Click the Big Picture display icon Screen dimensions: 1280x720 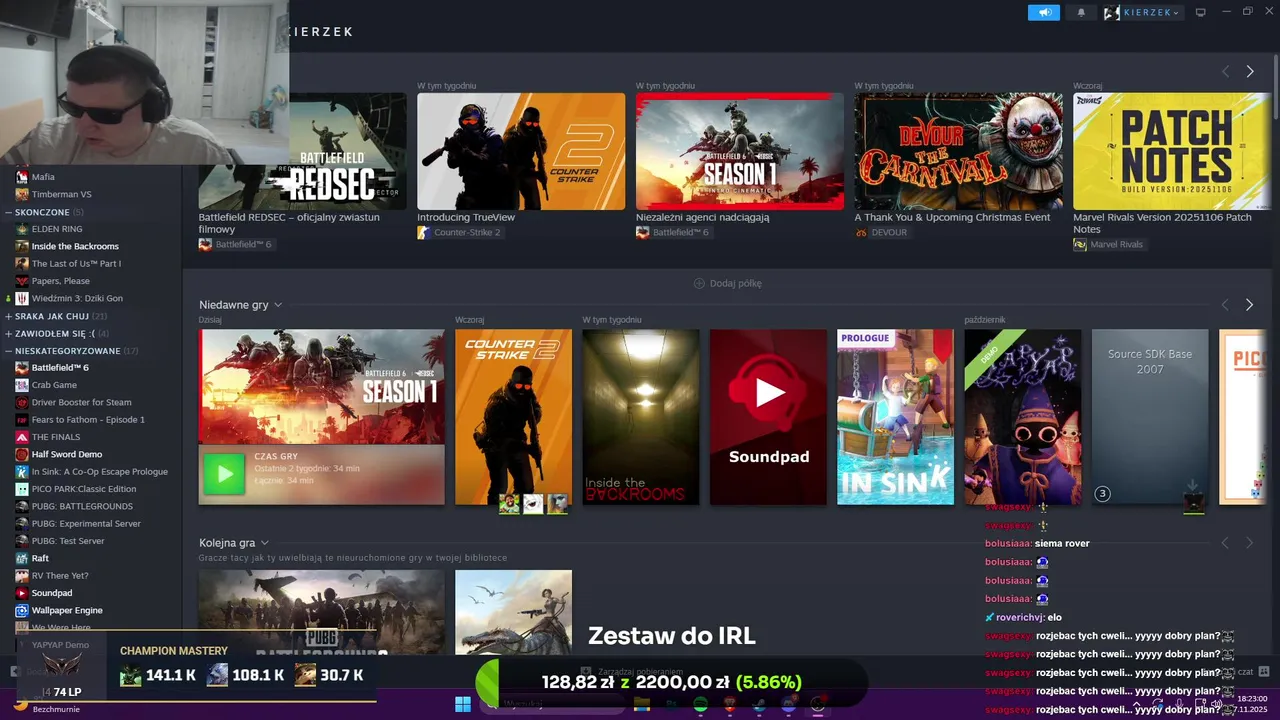pyautogui.click(x=1201, y=12)
